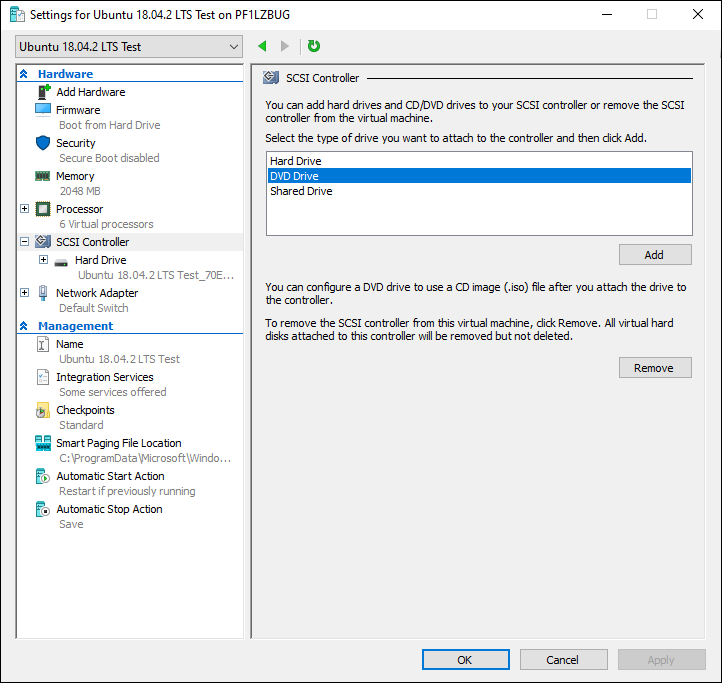Click the Remove button
The height and width of the screenshot is (683, 722).
655,368
